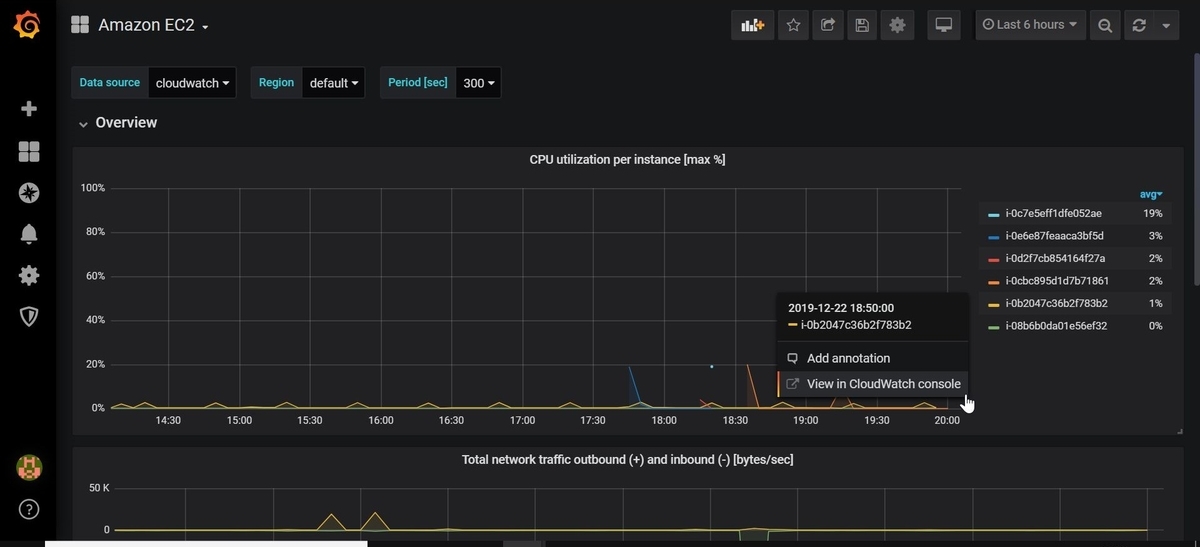Viewport: 1200px width, 547px height.
Task: Click the Grafana logo home icon
Action: [28, 25]
